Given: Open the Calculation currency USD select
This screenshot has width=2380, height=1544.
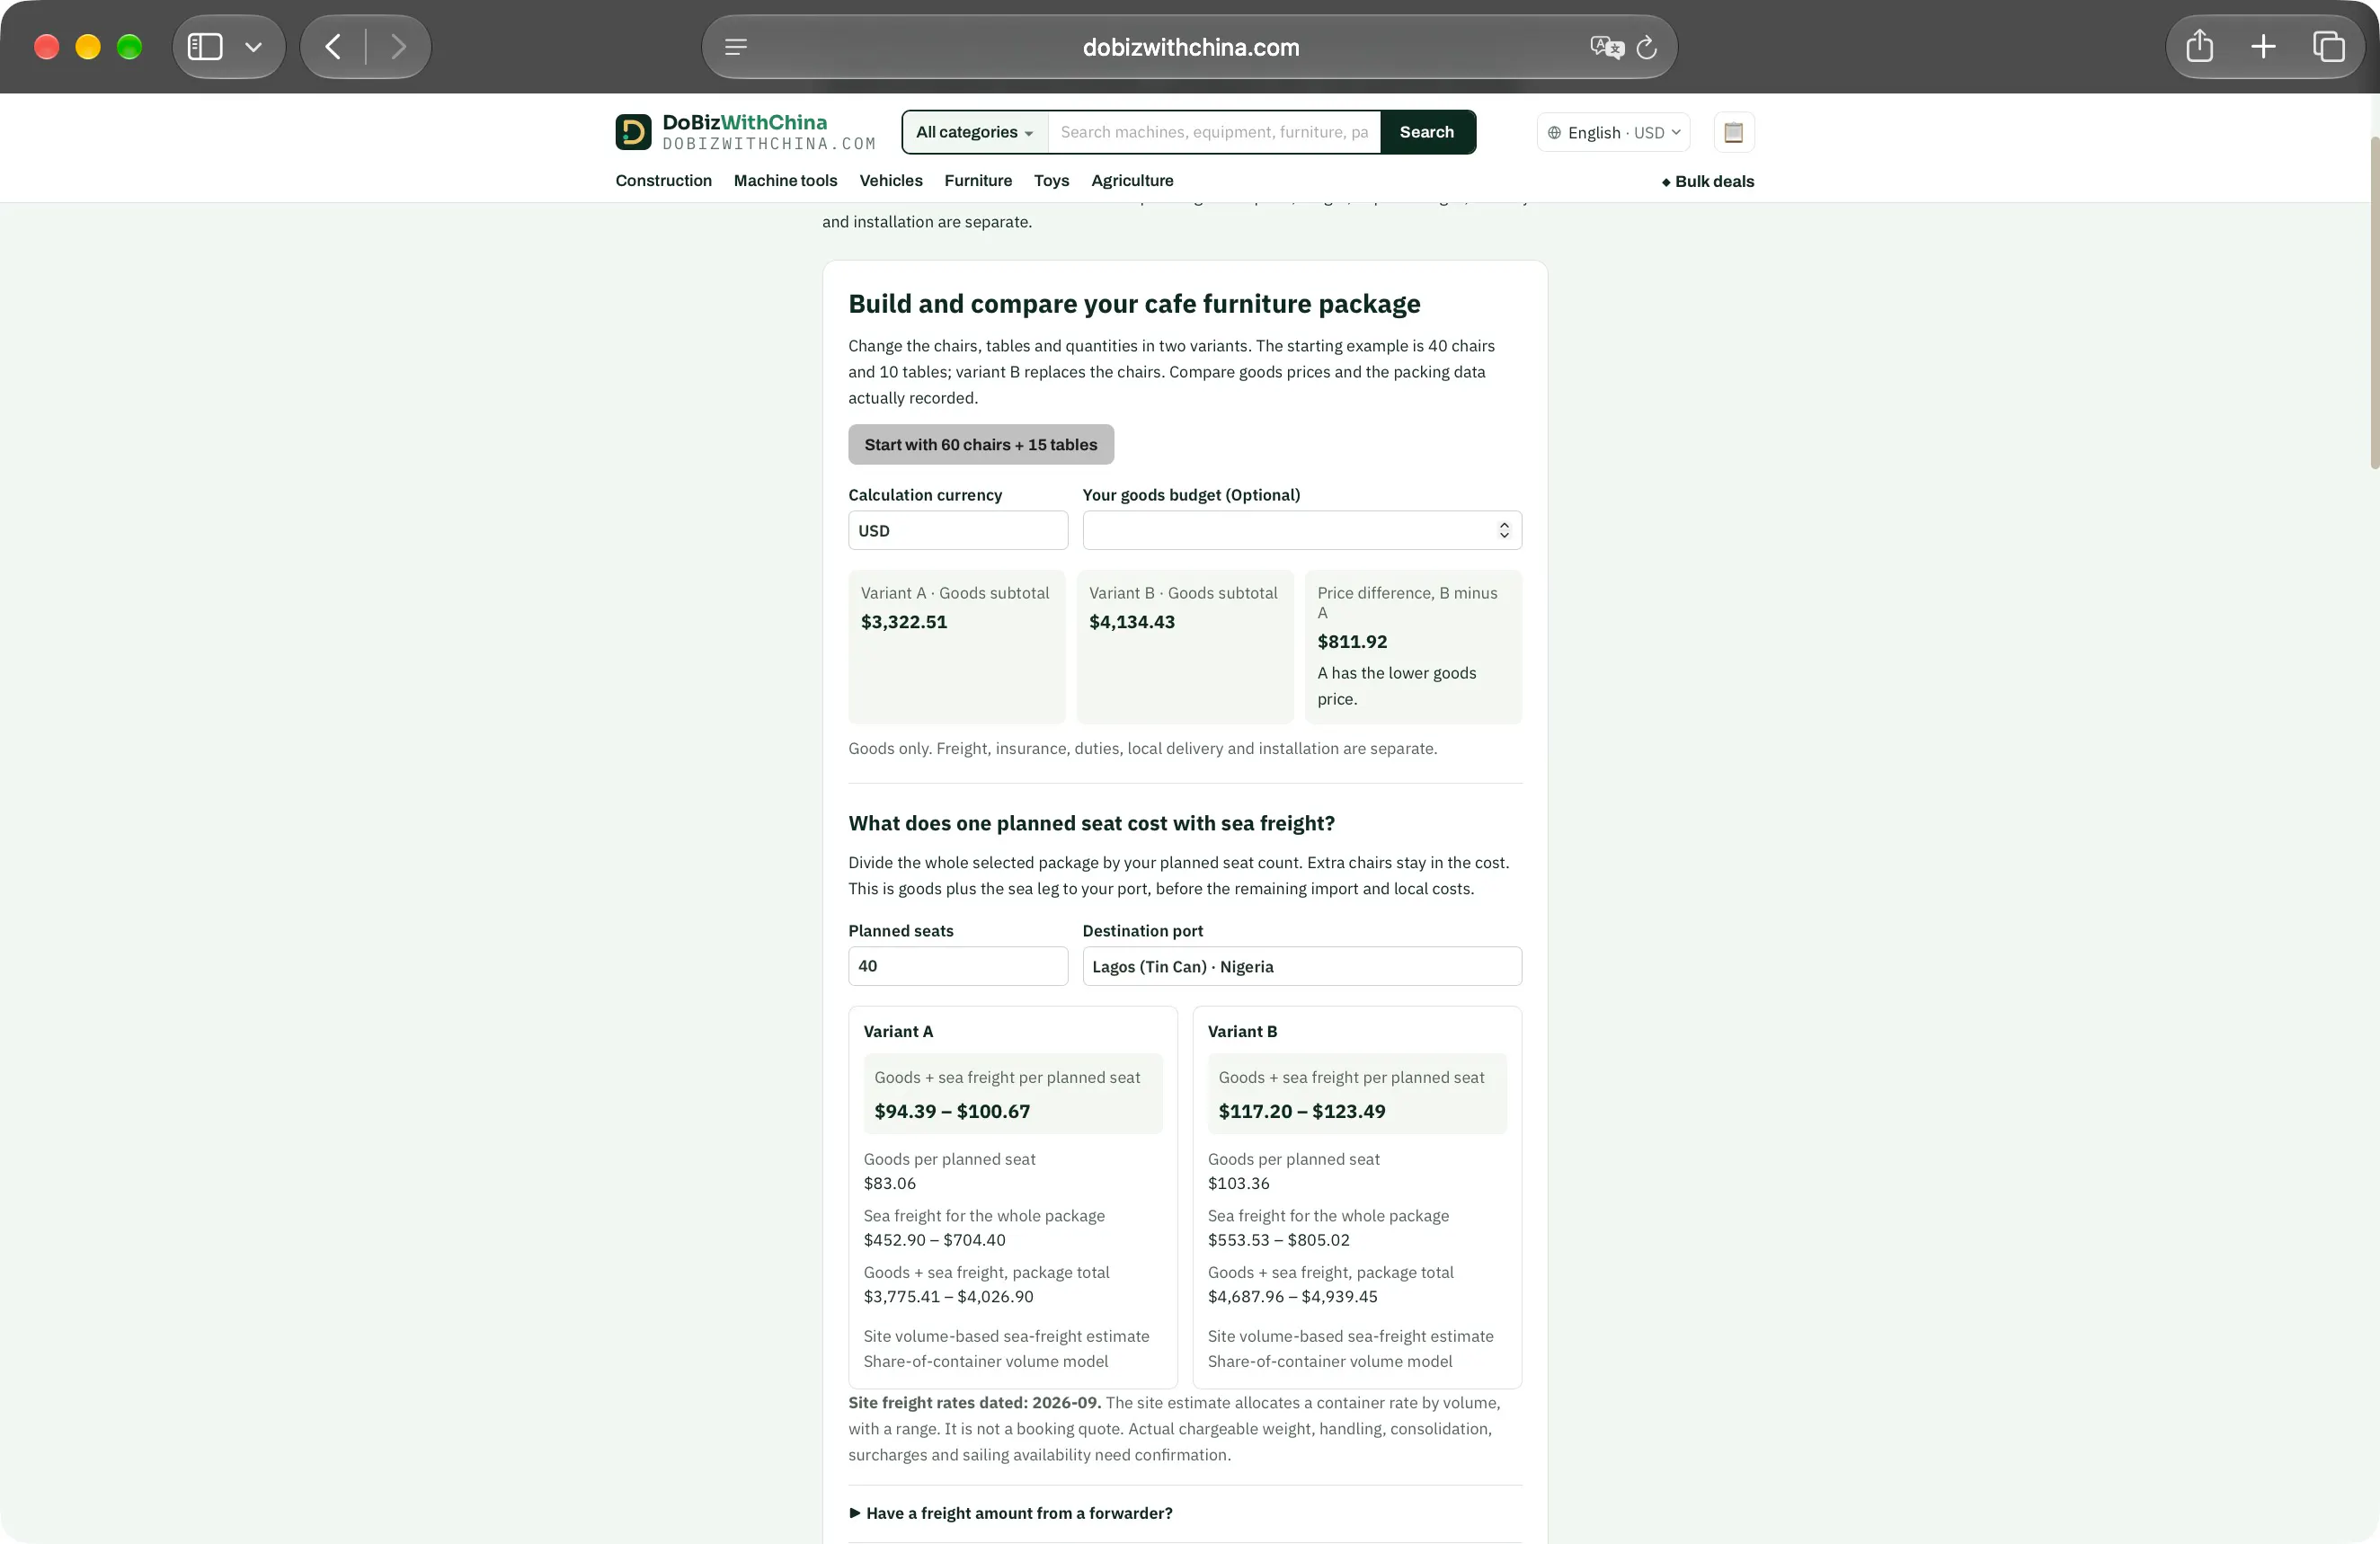Looking at the screenshot, I should point(958,530).
